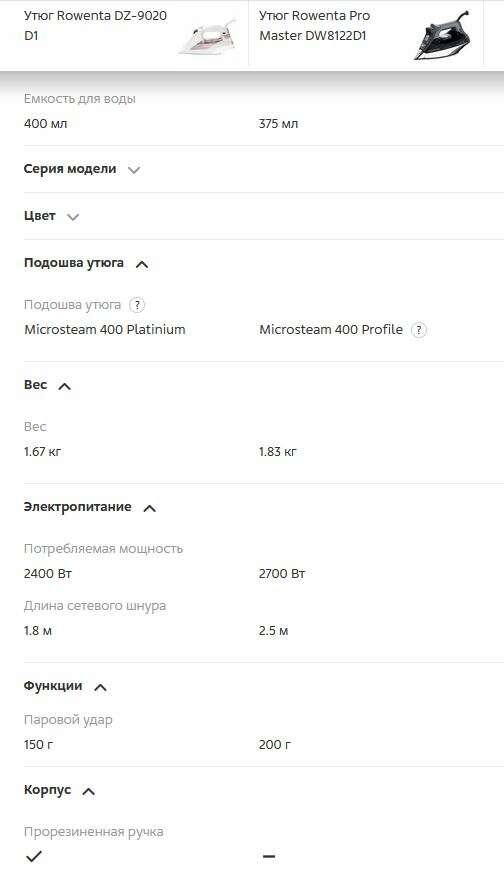Open Утюг Rowenta DZ-9020 D1 product link
The image size is (504, 890).
(x=95, y=26)
